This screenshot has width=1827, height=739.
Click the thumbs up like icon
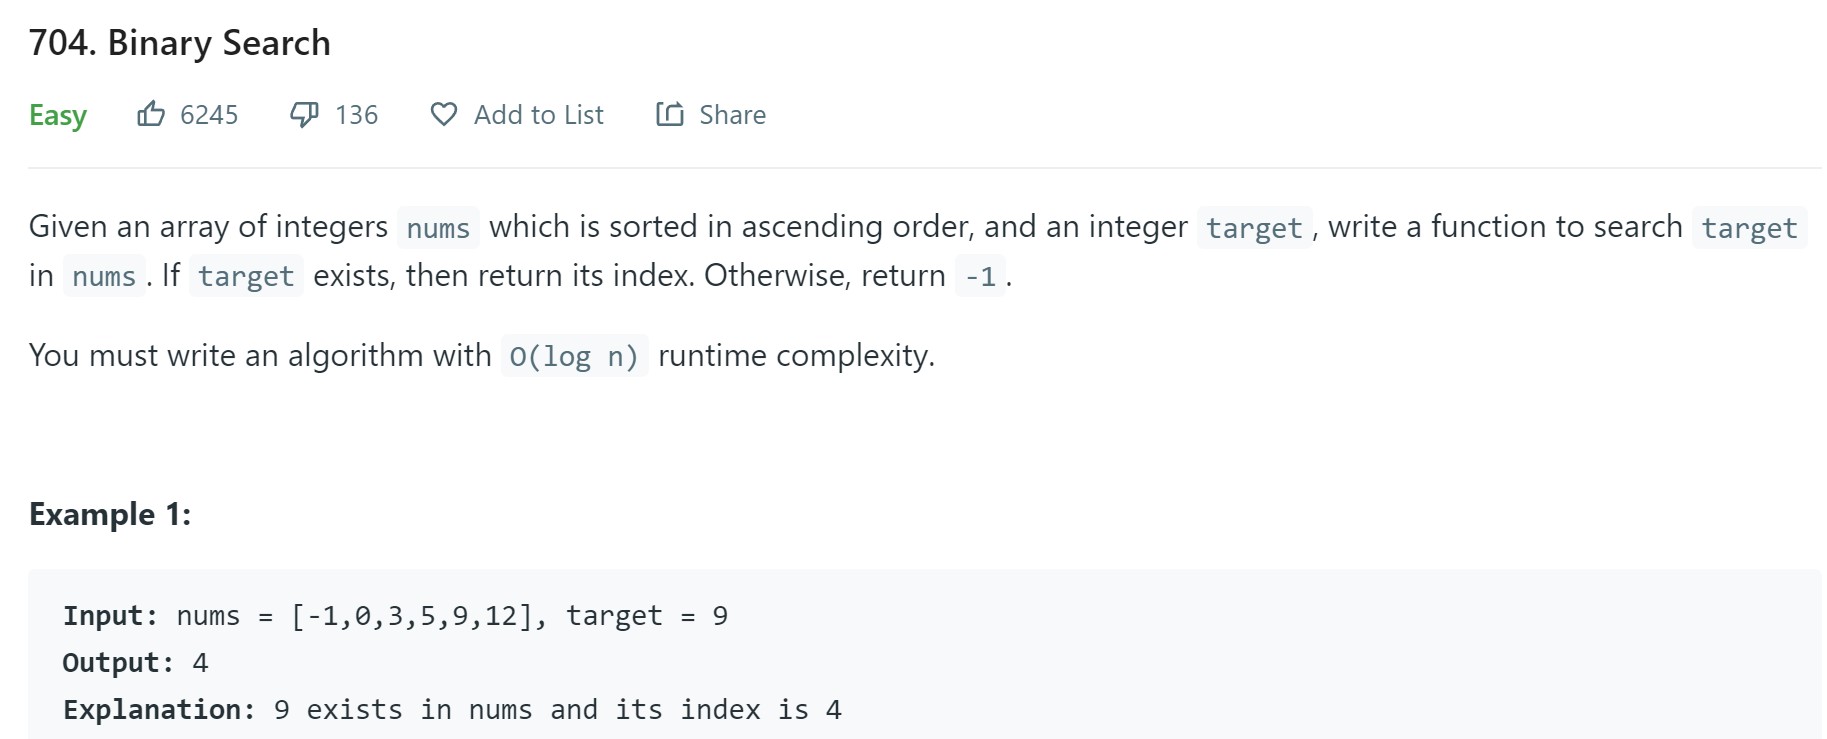(x=151, y=114)
